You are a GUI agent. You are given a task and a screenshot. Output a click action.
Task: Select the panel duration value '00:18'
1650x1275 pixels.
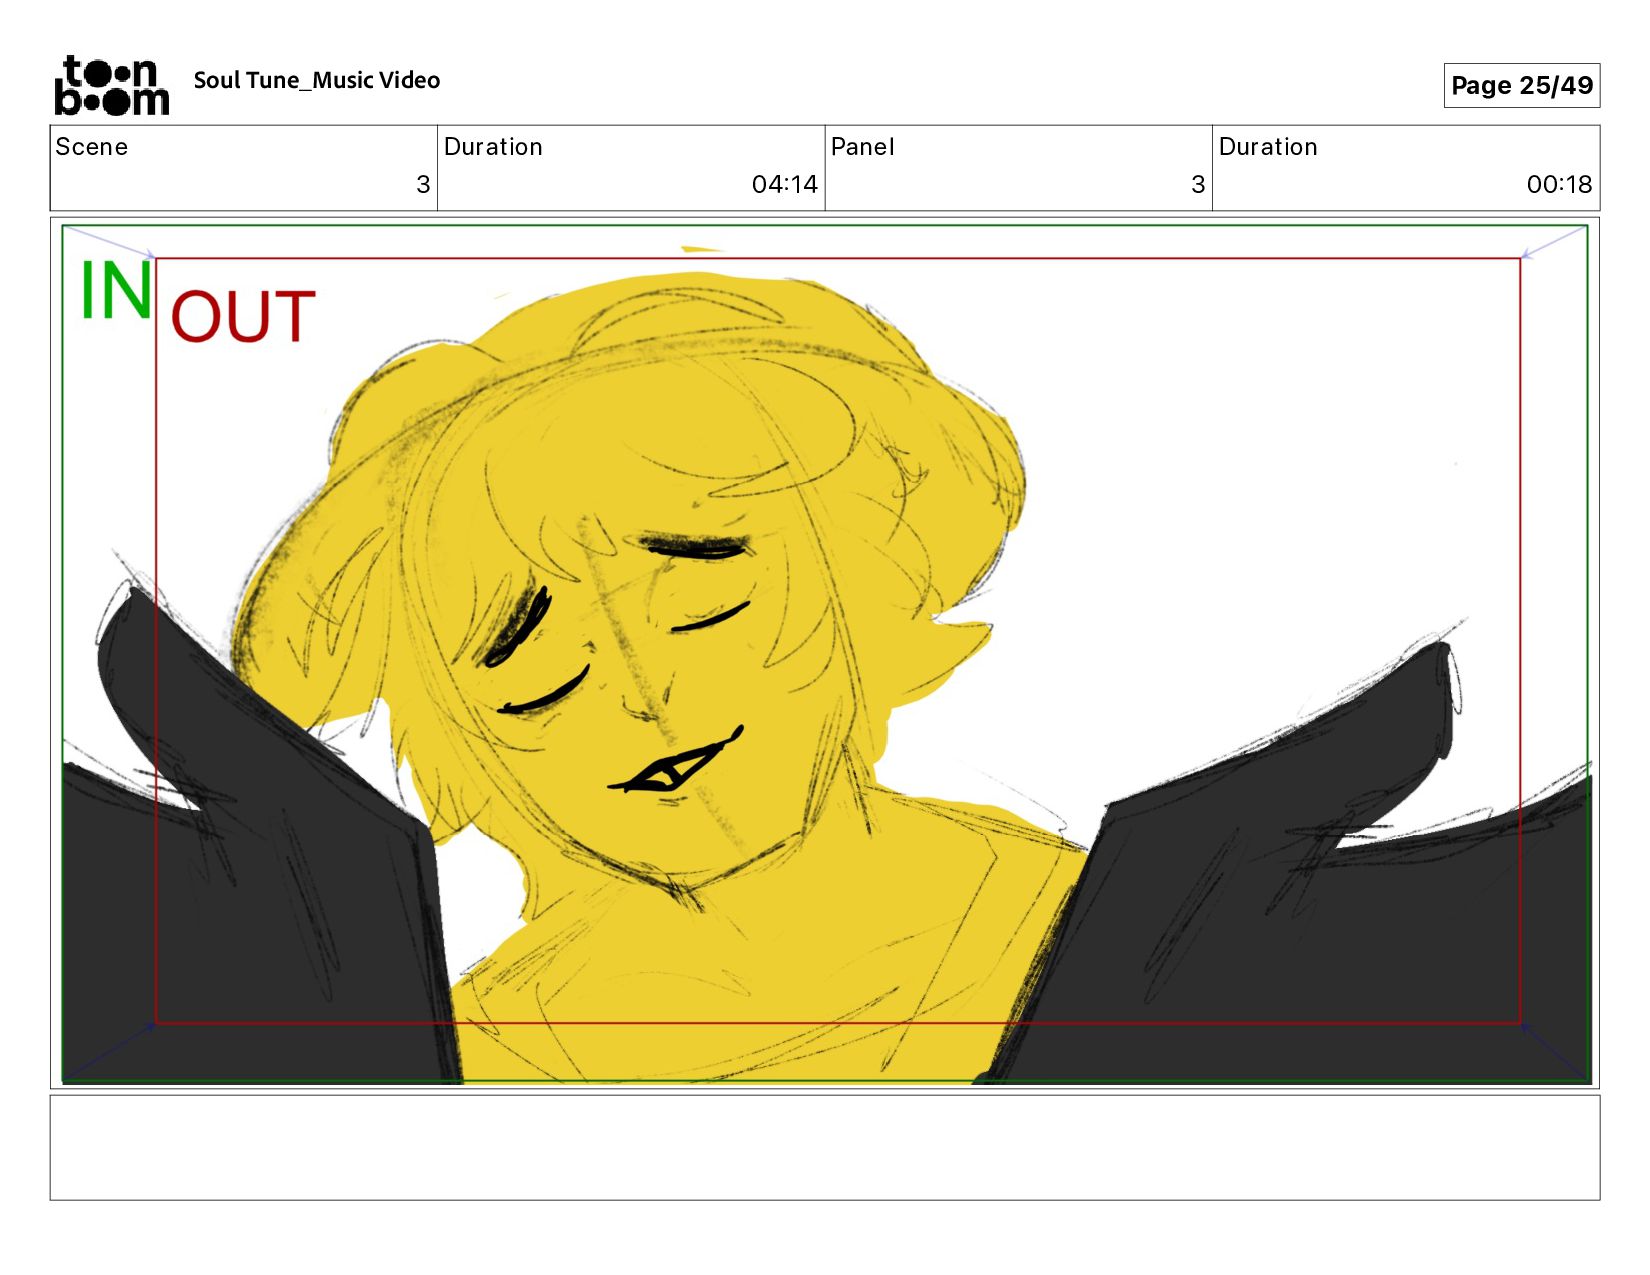point(1559,184)
